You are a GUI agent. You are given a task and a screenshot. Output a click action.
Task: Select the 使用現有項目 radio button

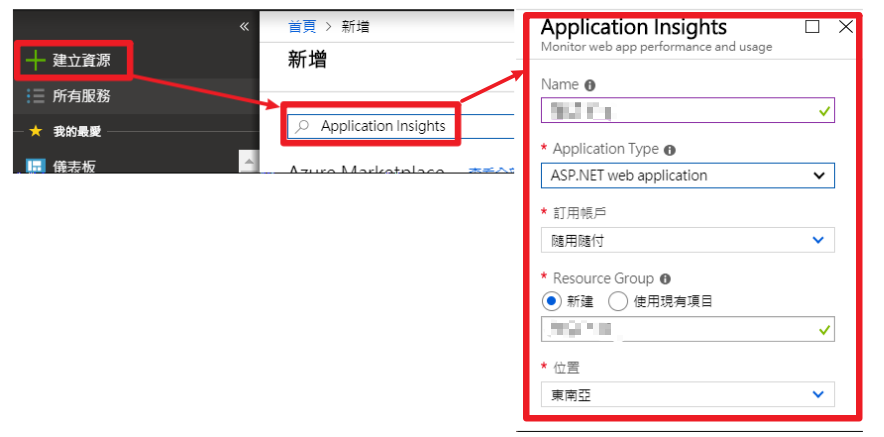618,302
